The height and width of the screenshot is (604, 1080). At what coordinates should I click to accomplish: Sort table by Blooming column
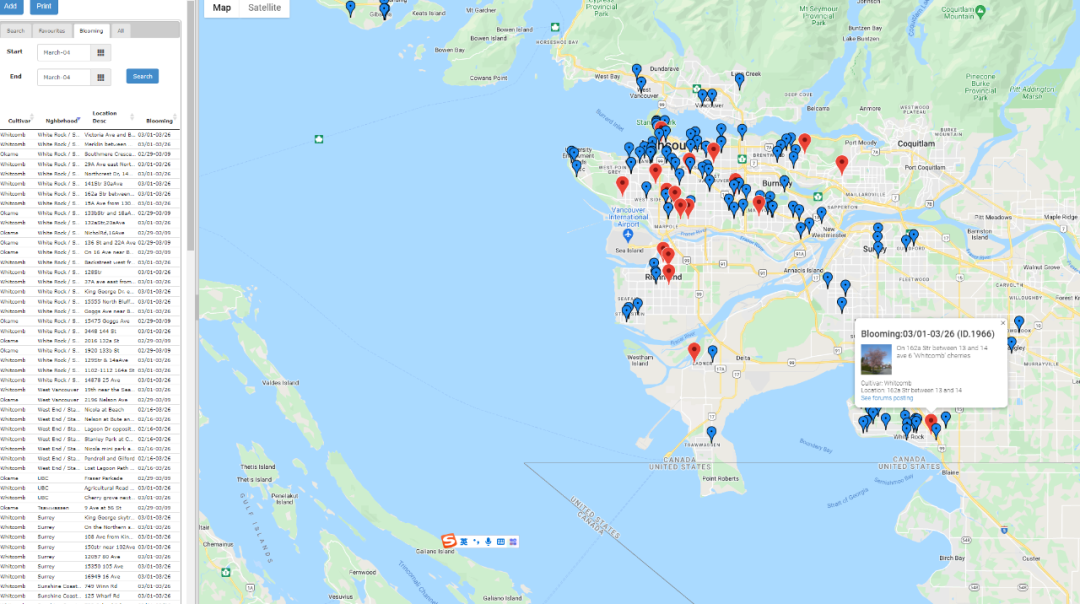(x=160, y=120)
